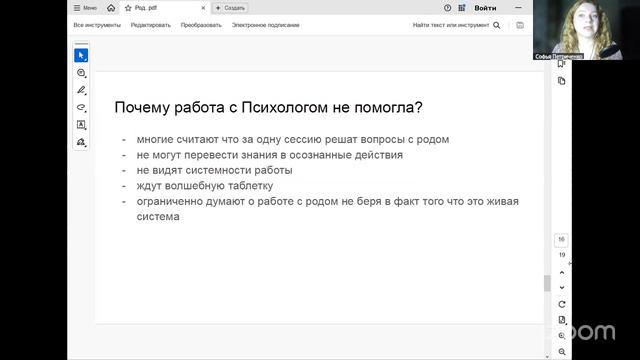The image size is (640, 360).
Task: Click the search magnifier icon
Action: click(x=497, y=25)
